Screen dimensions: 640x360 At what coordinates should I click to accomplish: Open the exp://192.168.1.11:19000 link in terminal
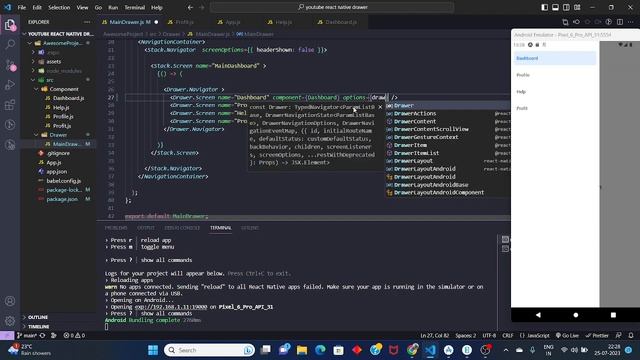click(171, 307)
